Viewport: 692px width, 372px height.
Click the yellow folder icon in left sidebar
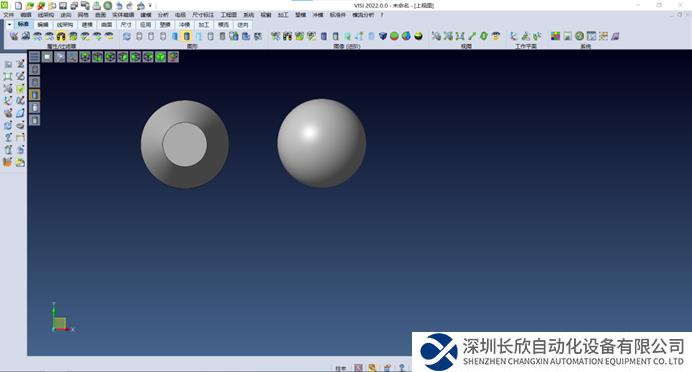click(20, 162)
